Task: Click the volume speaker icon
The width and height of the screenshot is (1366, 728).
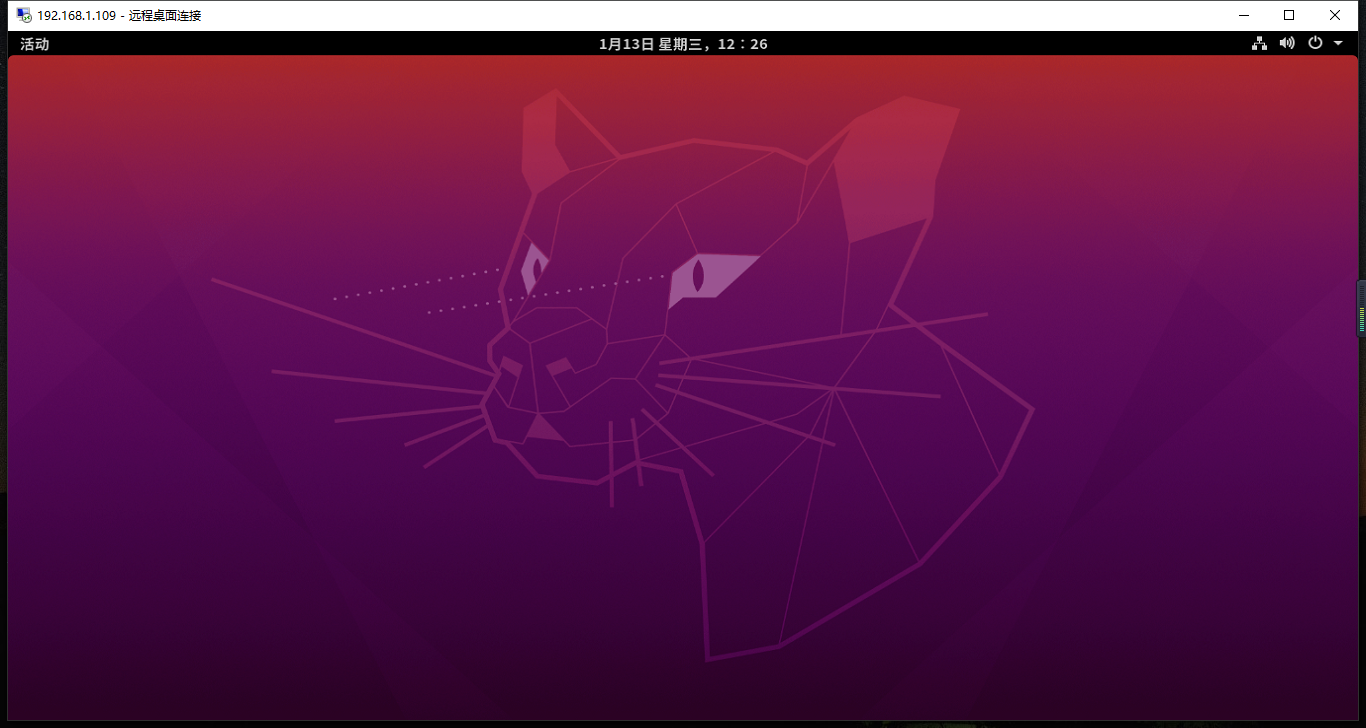Action: pos(1287,43)
